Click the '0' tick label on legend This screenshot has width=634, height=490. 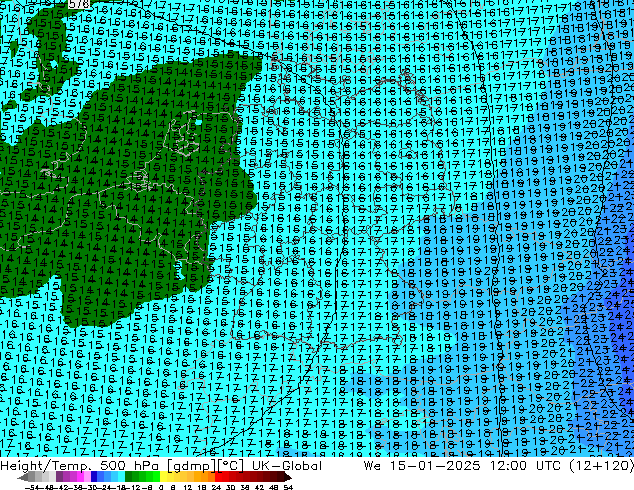point(160,487)
